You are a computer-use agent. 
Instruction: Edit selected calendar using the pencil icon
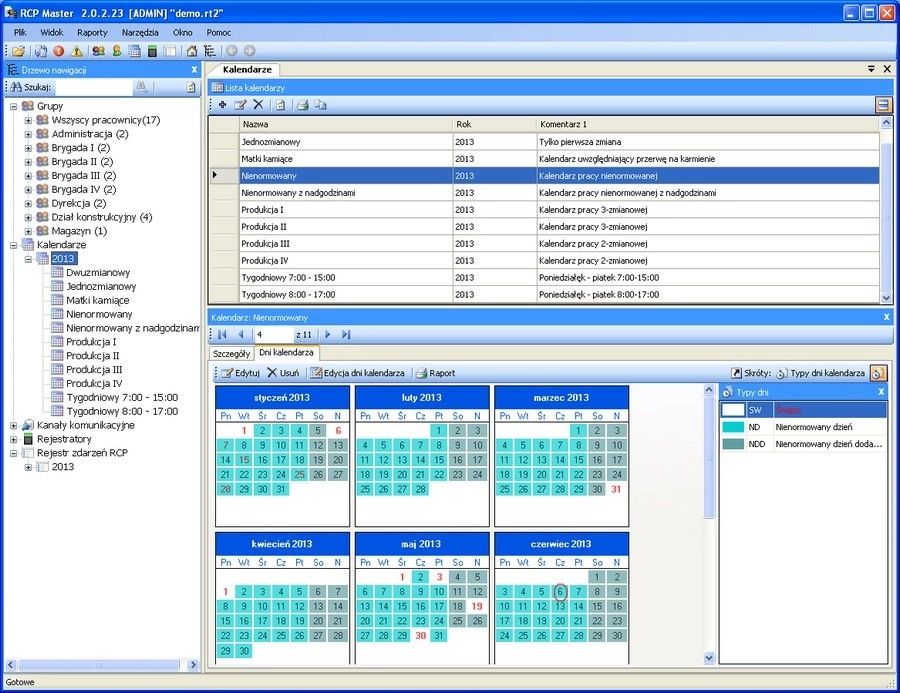pos(240,104)
